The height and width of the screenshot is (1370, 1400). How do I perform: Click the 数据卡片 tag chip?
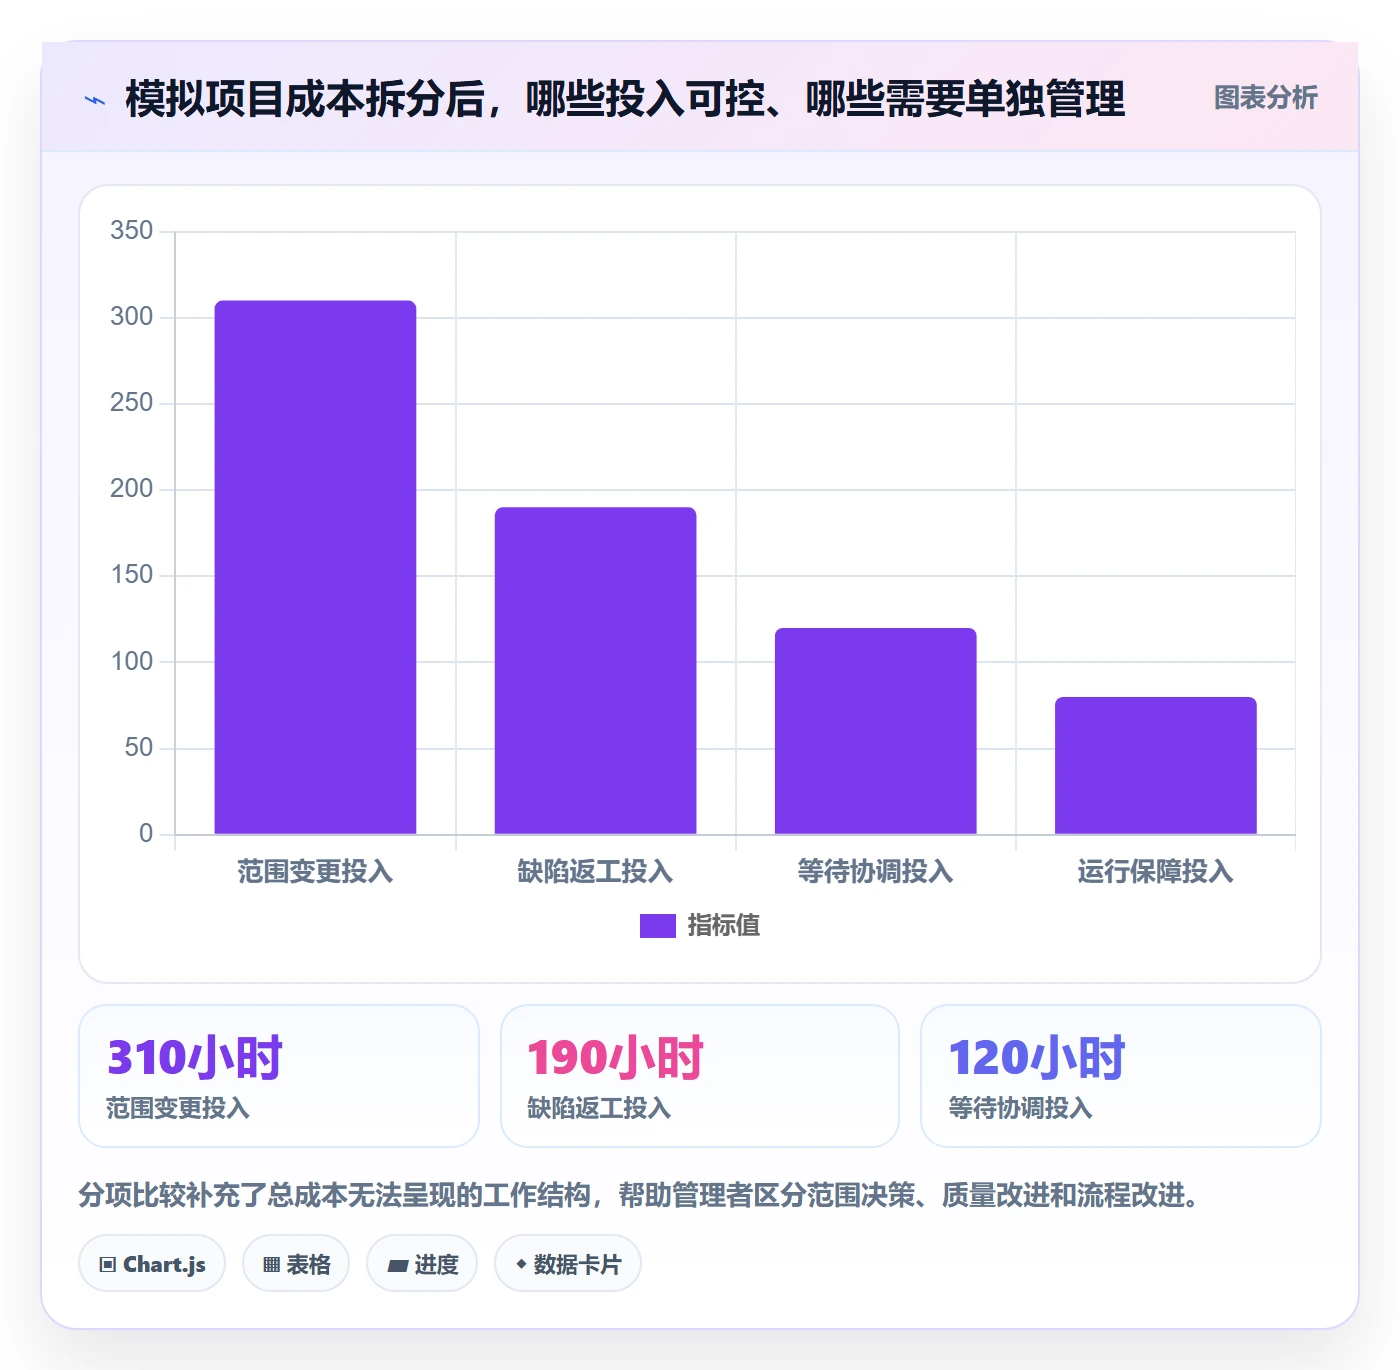568,1264
